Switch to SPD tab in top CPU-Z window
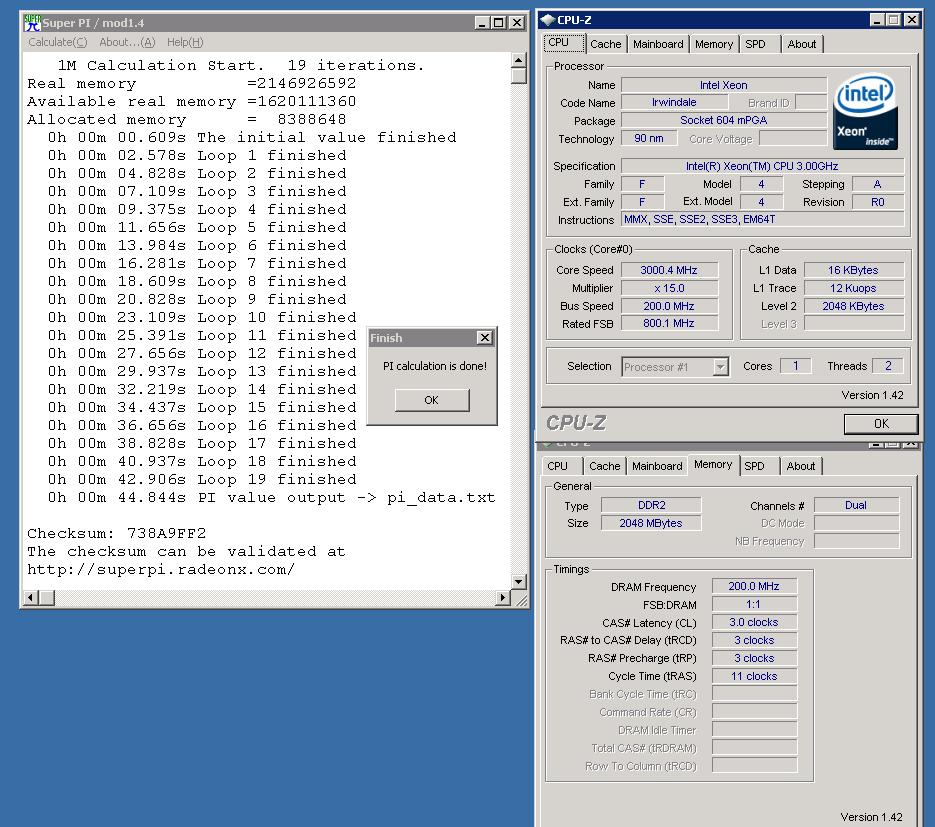The image size is (935, 827). point(755,44)
